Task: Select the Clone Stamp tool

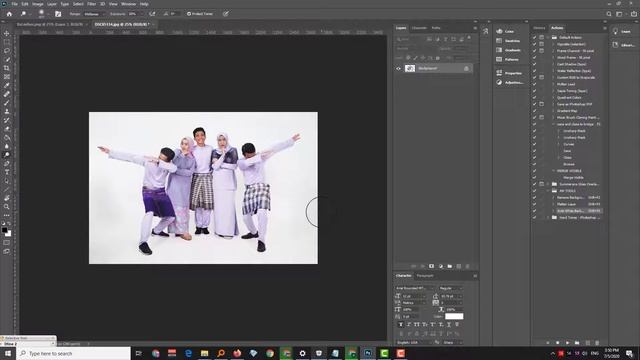Action: click(x=7, y=111)
